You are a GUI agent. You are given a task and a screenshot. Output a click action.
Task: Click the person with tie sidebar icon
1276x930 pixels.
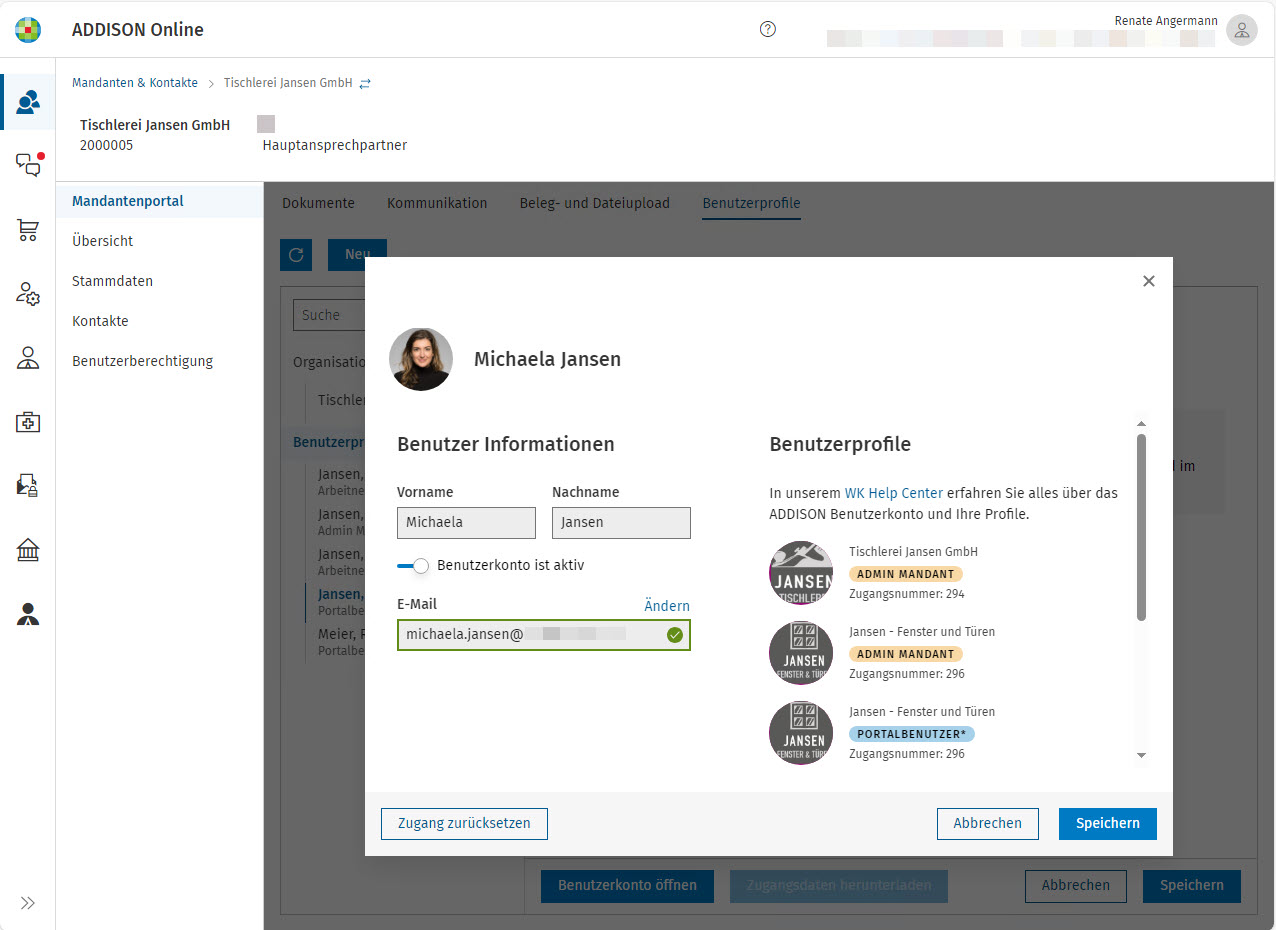coord(28,614)
